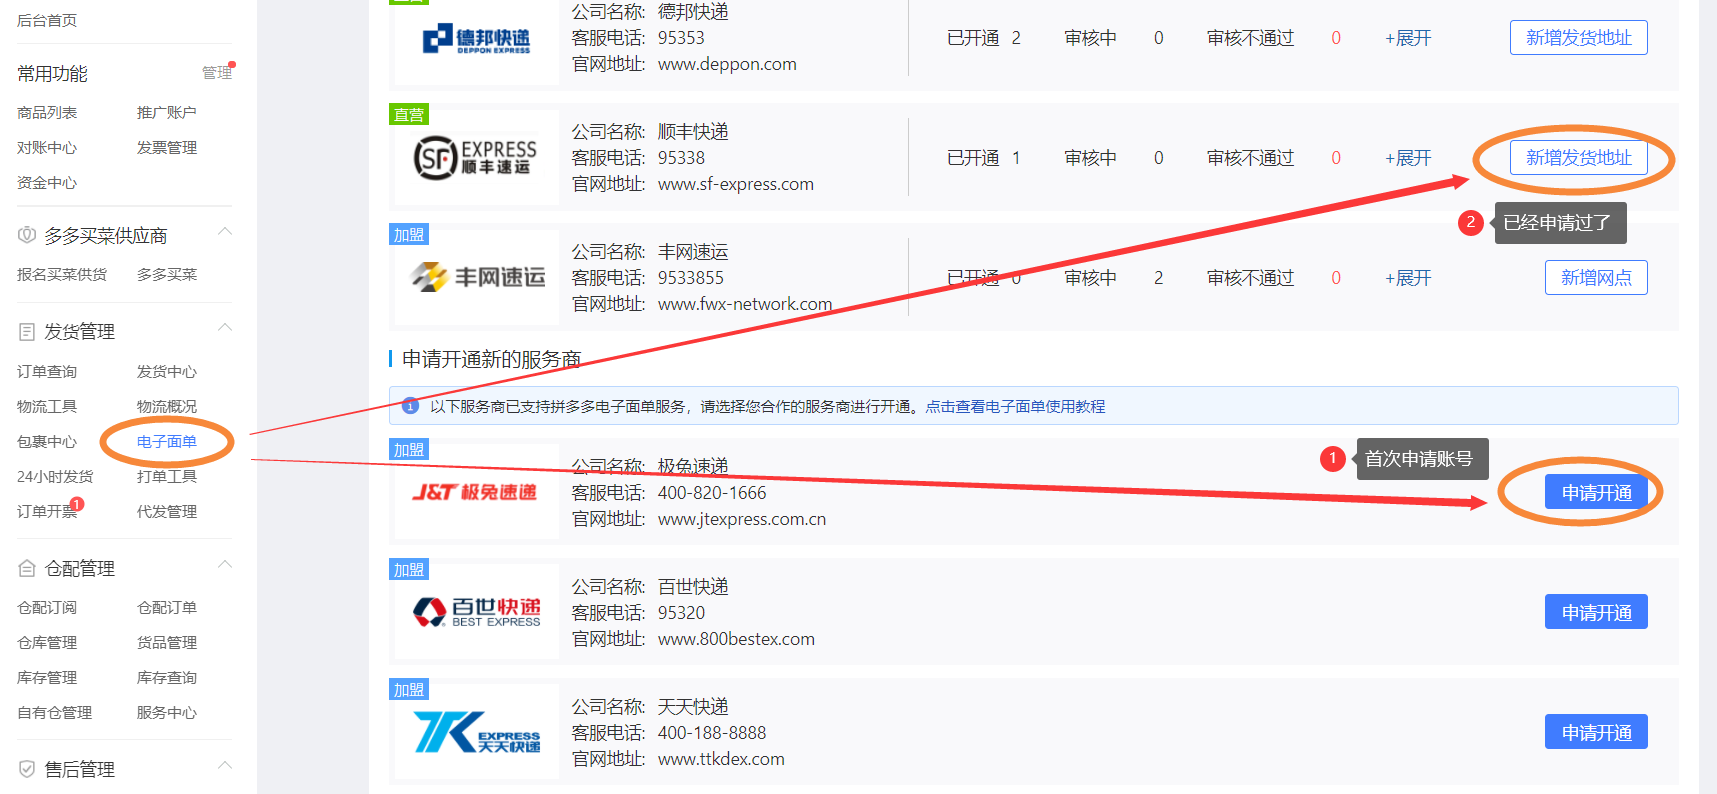The image size is (1717, 794).
Task: Open 库存查询 in the sidebar
Action: coord(167,678)
